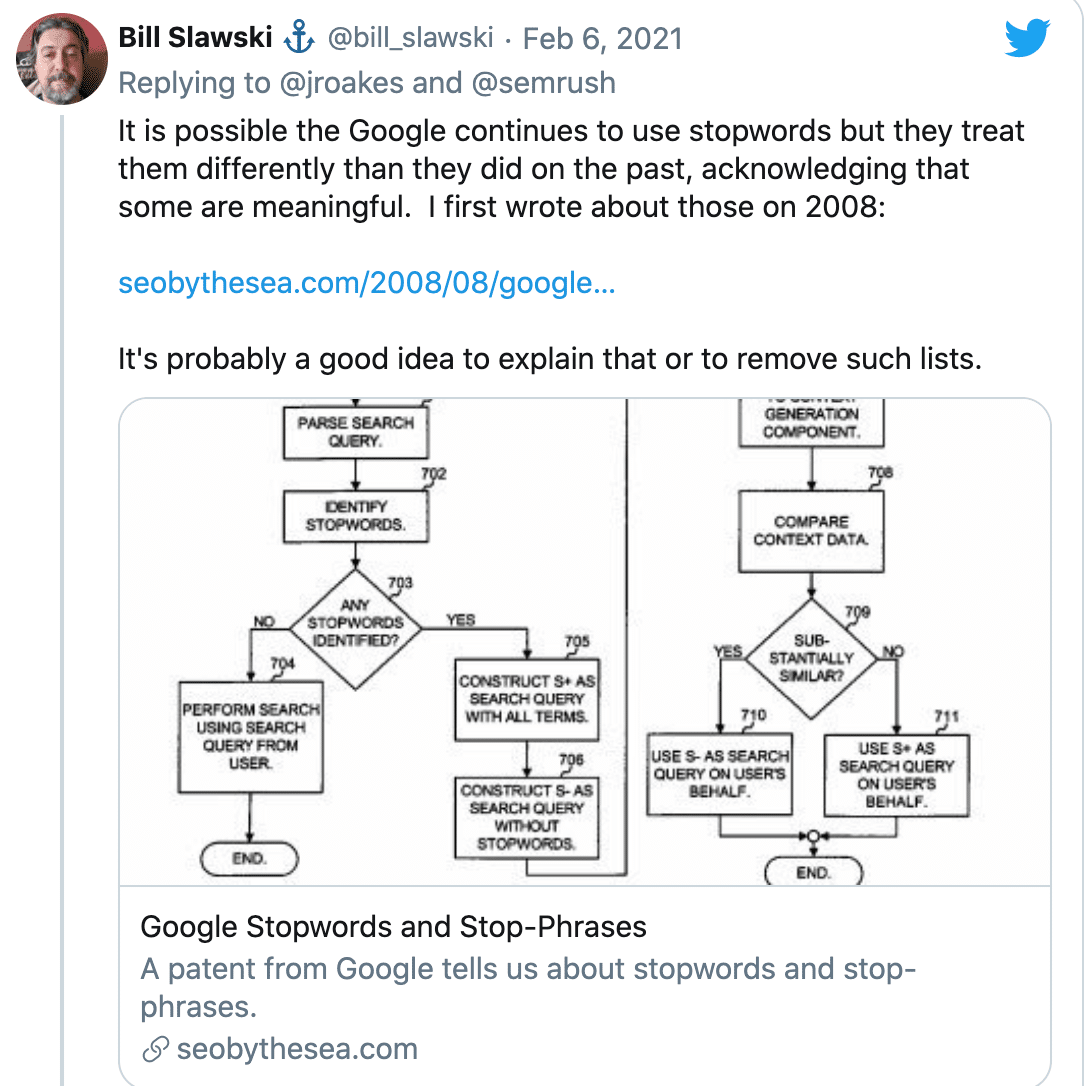Click the card description about Google patent
The height and width of the screenshot is (1086, 1084).
[x=528, y=988]
